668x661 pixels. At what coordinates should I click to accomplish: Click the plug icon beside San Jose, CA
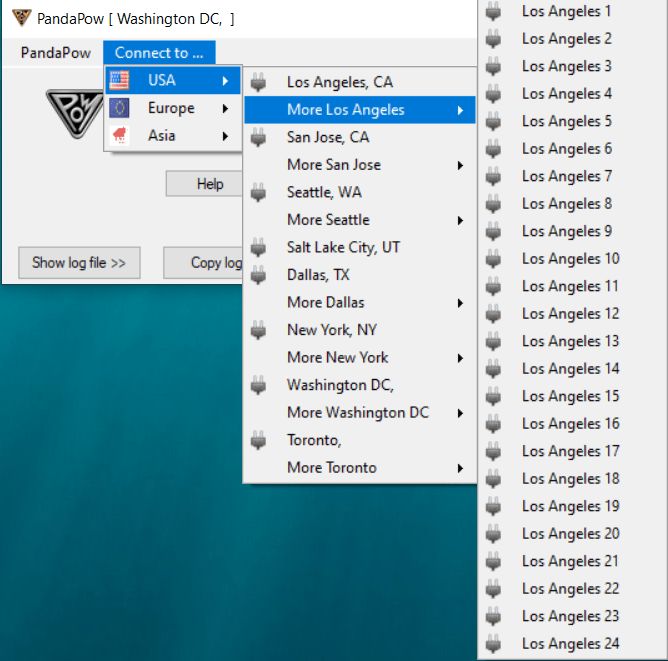click(x=258, y=137)
